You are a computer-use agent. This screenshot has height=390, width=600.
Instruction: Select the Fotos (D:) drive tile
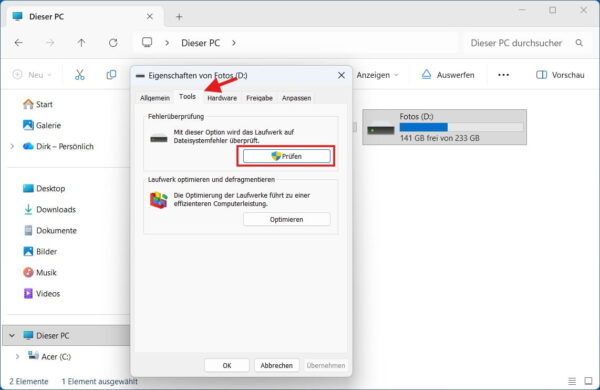444,127
